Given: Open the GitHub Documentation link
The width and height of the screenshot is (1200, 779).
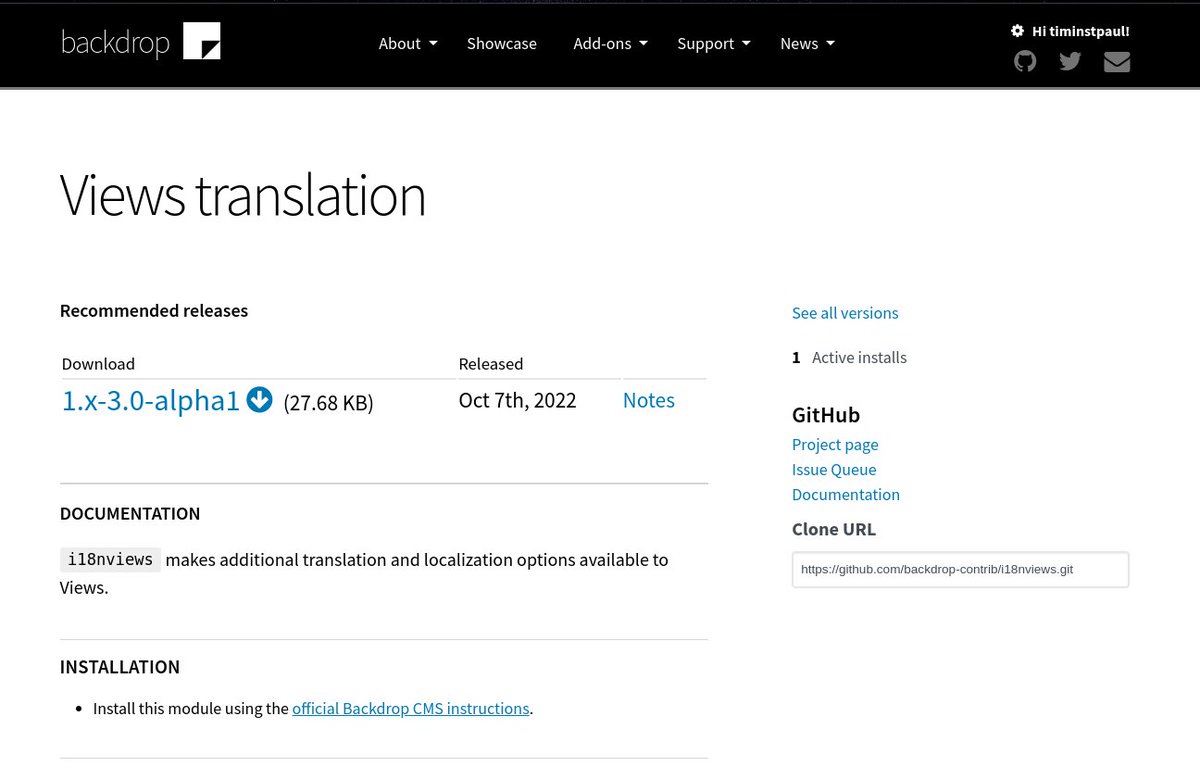Looking at the screenshot, I should click(x=846, y=494).
